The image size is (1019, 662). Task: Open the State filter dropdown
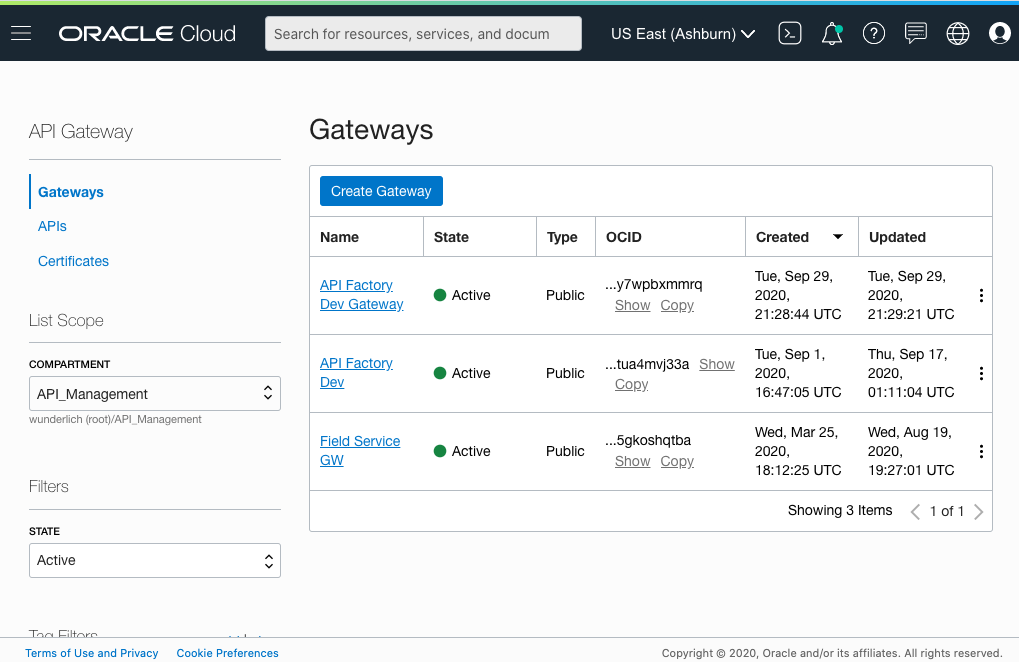pos(154,560)
